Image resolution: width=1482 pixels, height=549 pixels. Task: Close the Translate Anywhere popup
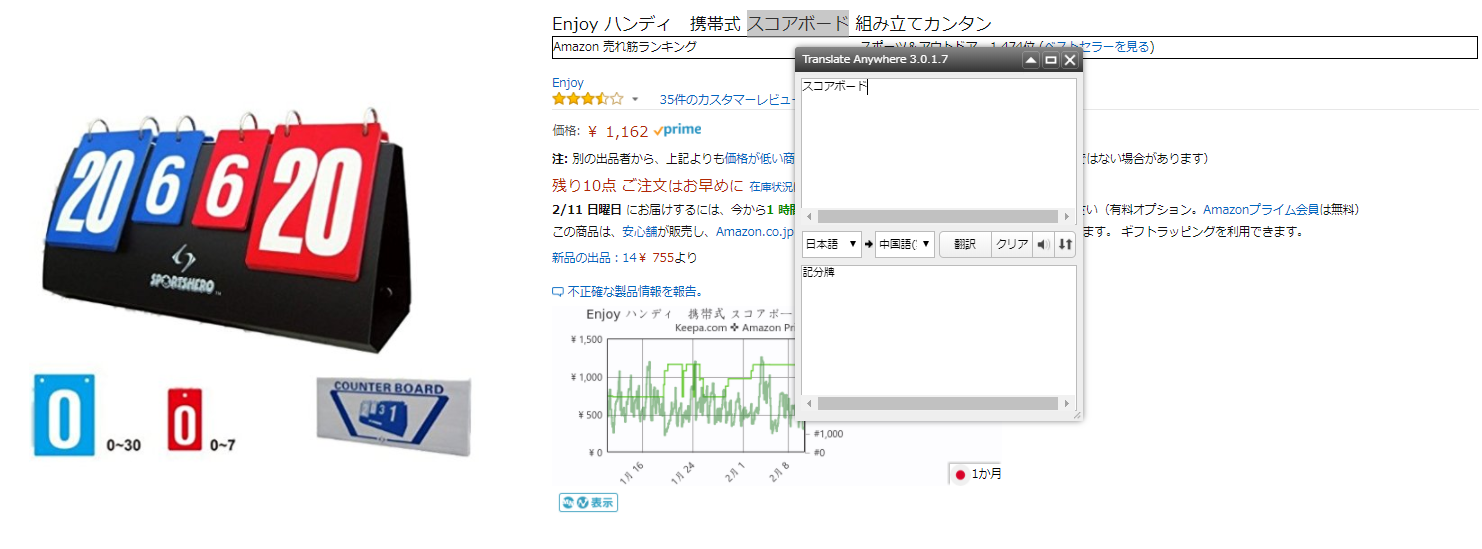point(1070,60)
